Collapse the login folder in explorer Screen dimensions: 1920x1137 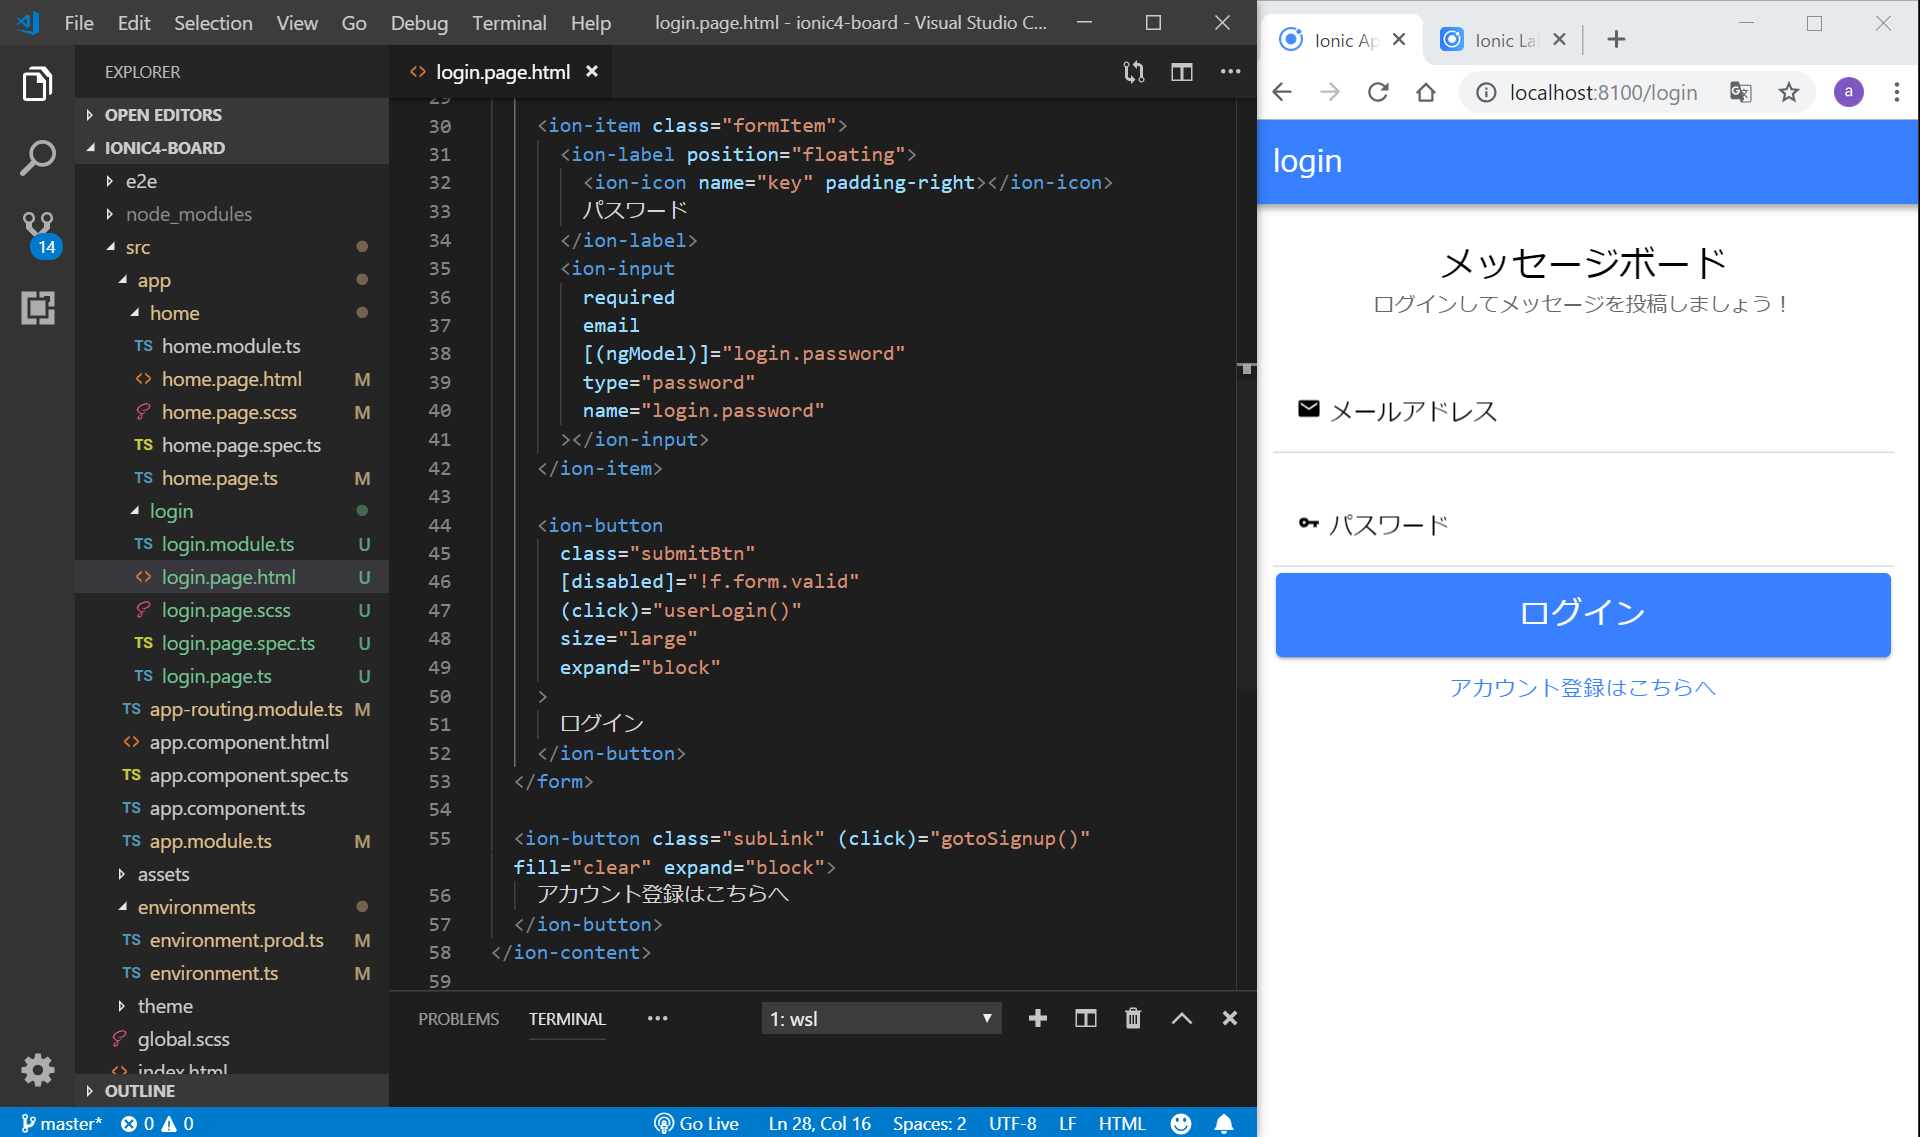[x=170, y=511]
